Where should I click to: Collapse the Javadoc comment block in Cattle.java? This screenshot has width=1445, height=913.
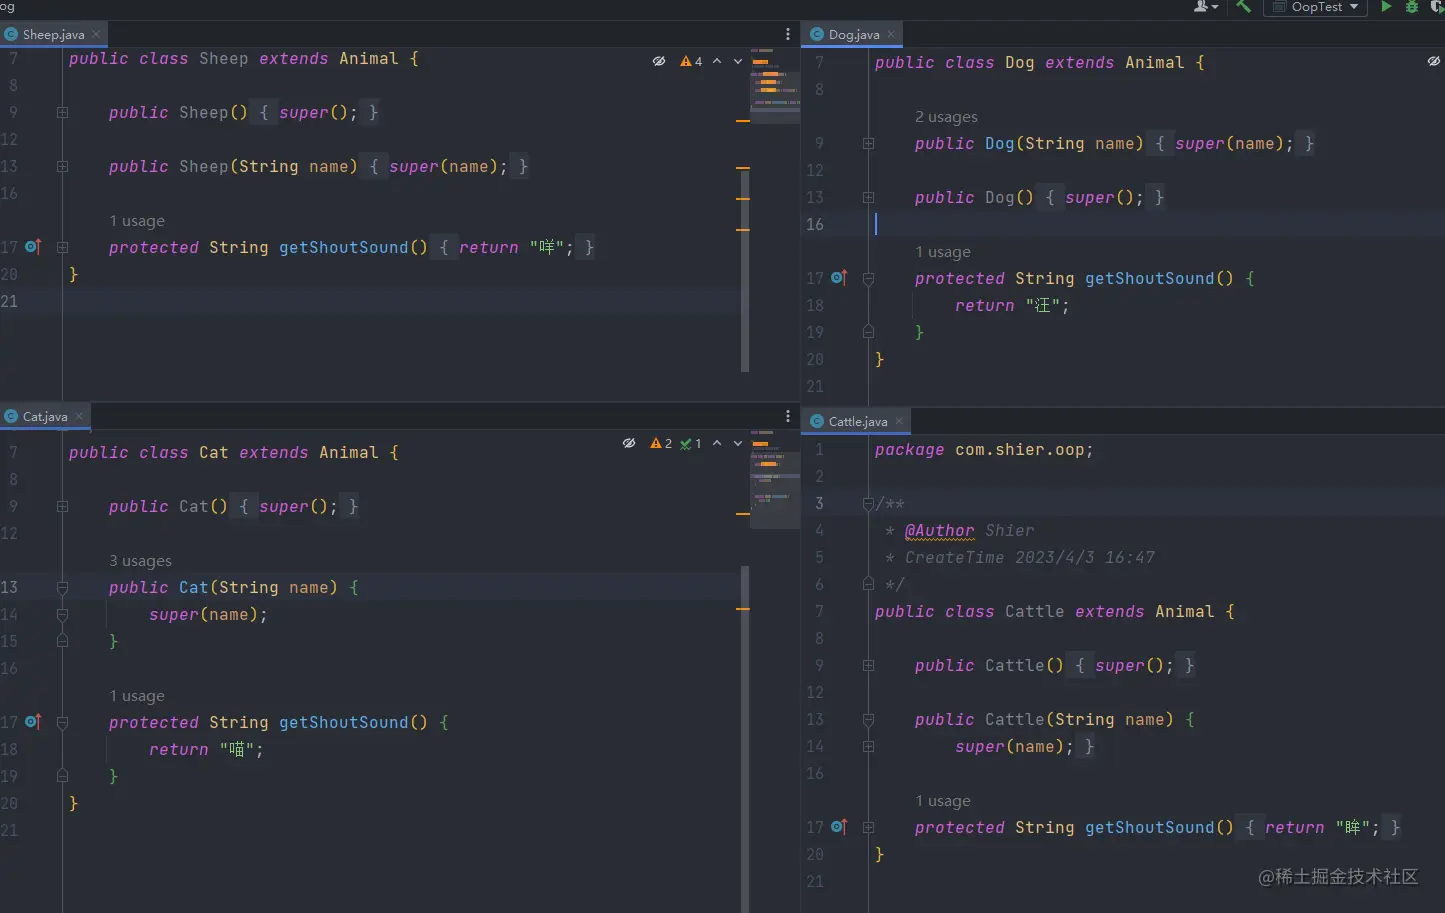coord(868,503)
